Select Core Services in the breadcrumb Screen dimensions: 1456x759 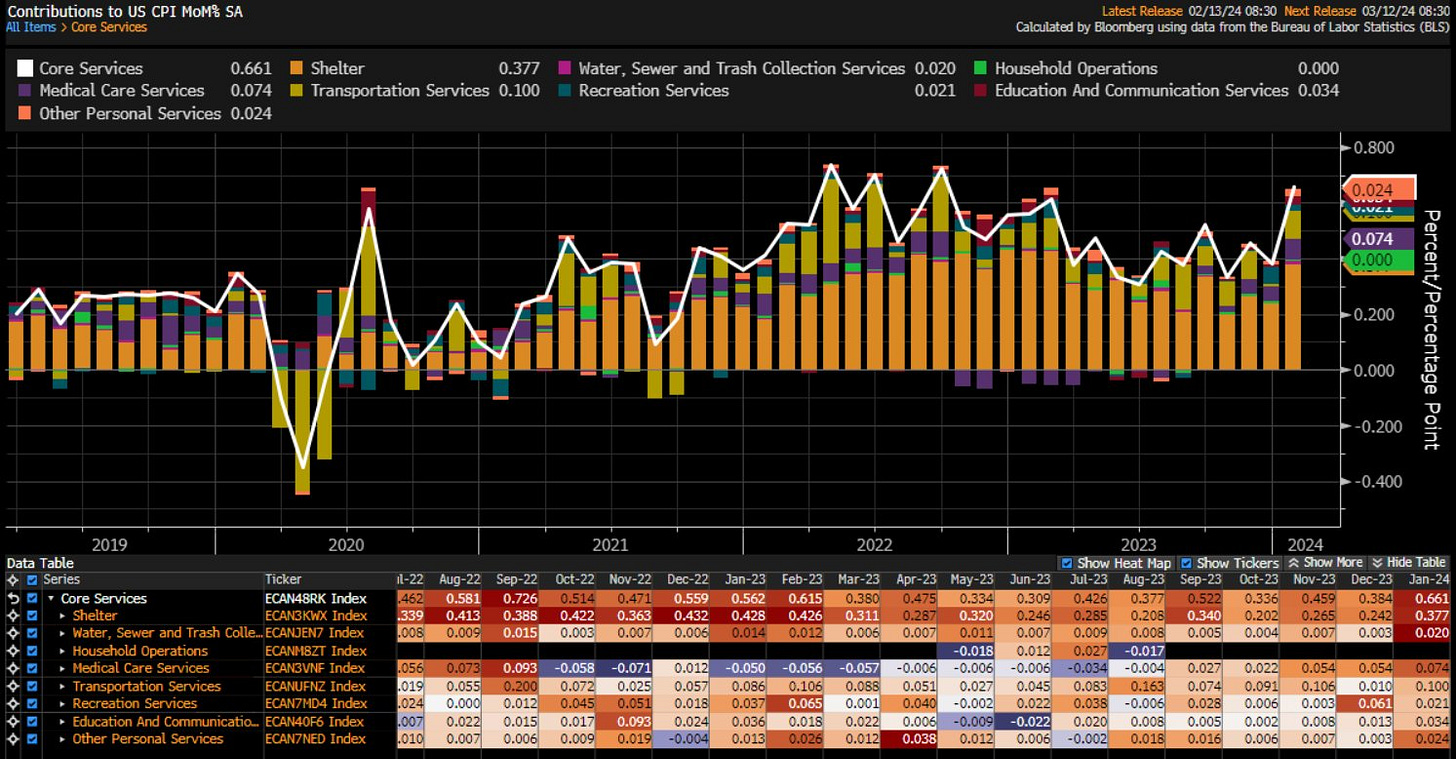(x=109, y=27)
